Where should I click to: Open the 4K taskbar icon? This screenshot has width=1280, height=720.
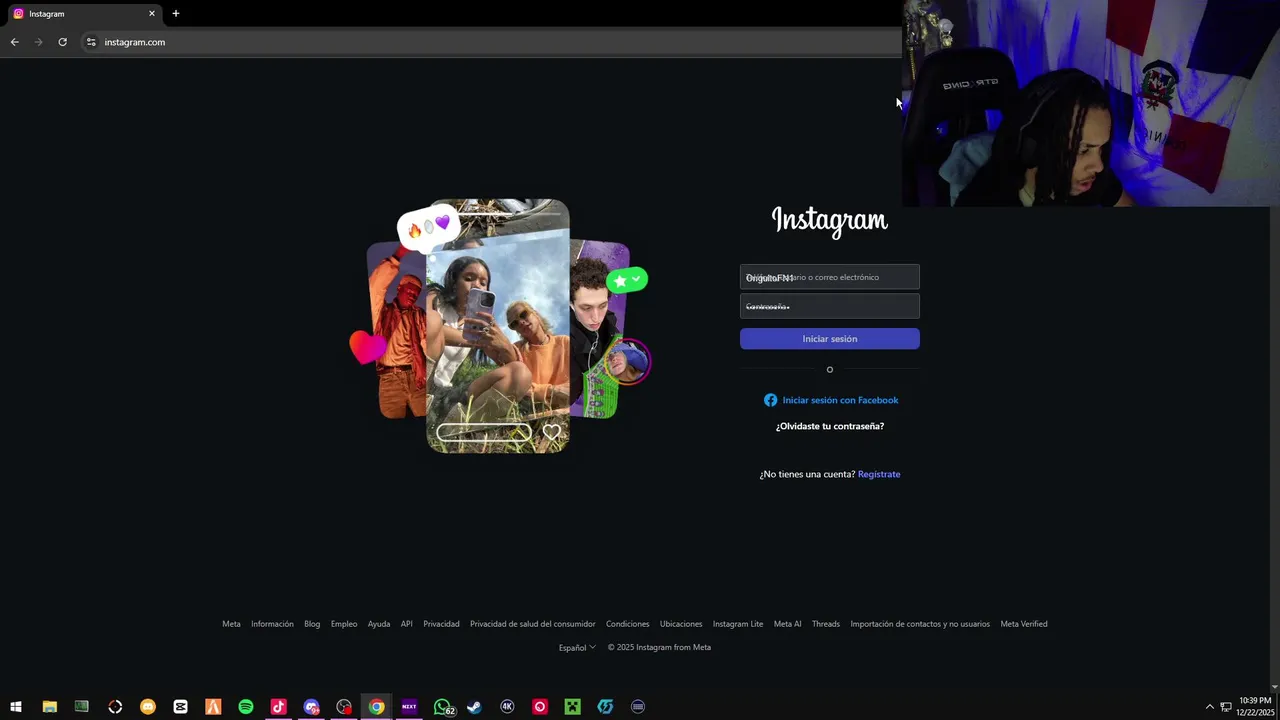click(x=507, y=707)
